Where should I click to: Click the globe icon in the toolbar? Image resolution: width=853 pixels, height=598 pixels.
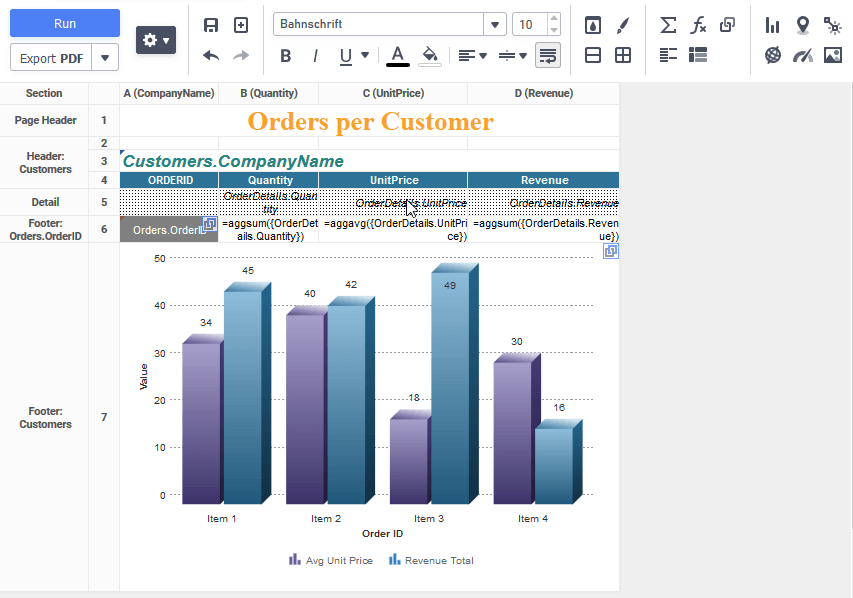[x=772, y=55]
